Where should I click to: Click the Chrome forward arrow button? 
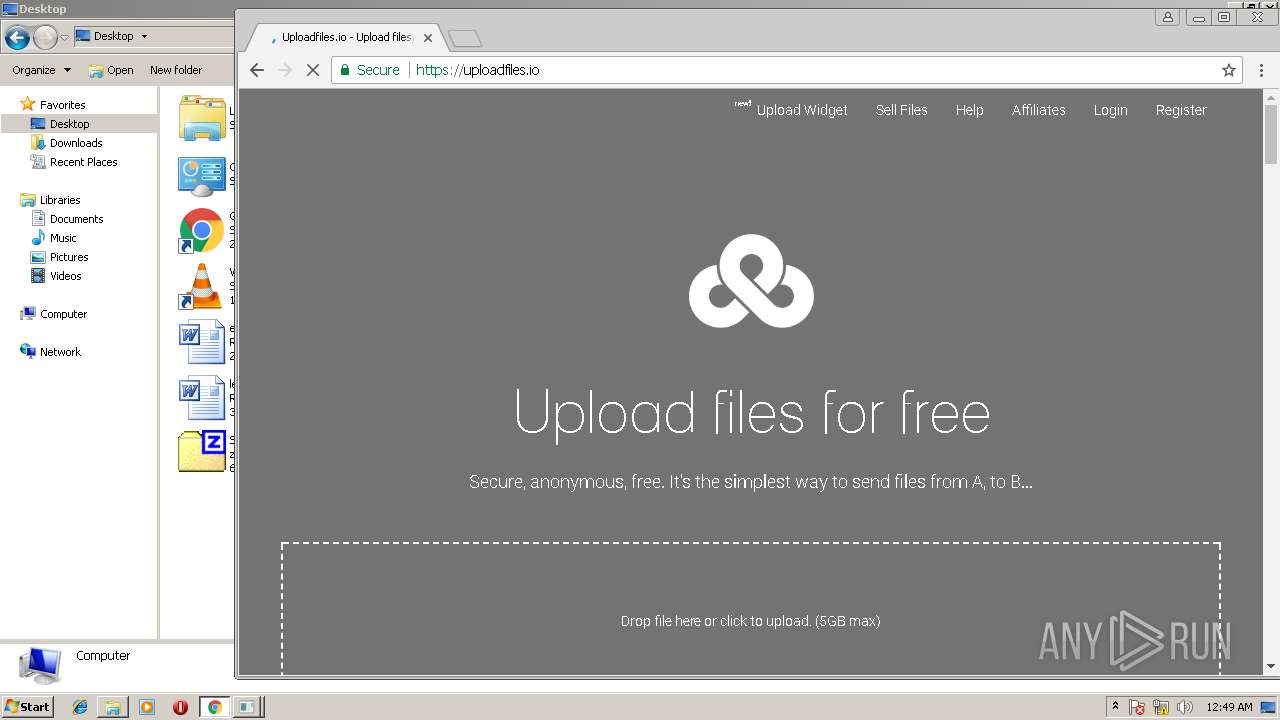click(285, 70)
